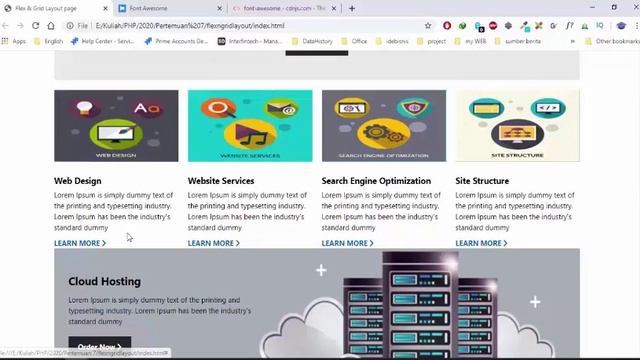The image size is (640, 360).
Task: Switch to the font-awesome cdnjs tab
Action: point(284,8)
